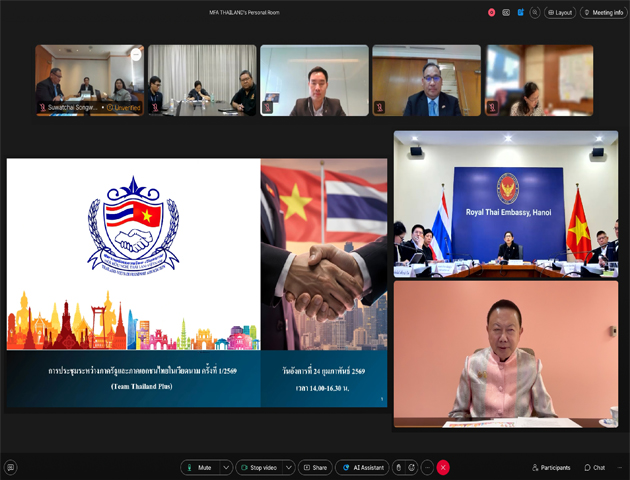Open the more options ellipsis menu

(x=427, y=467)
